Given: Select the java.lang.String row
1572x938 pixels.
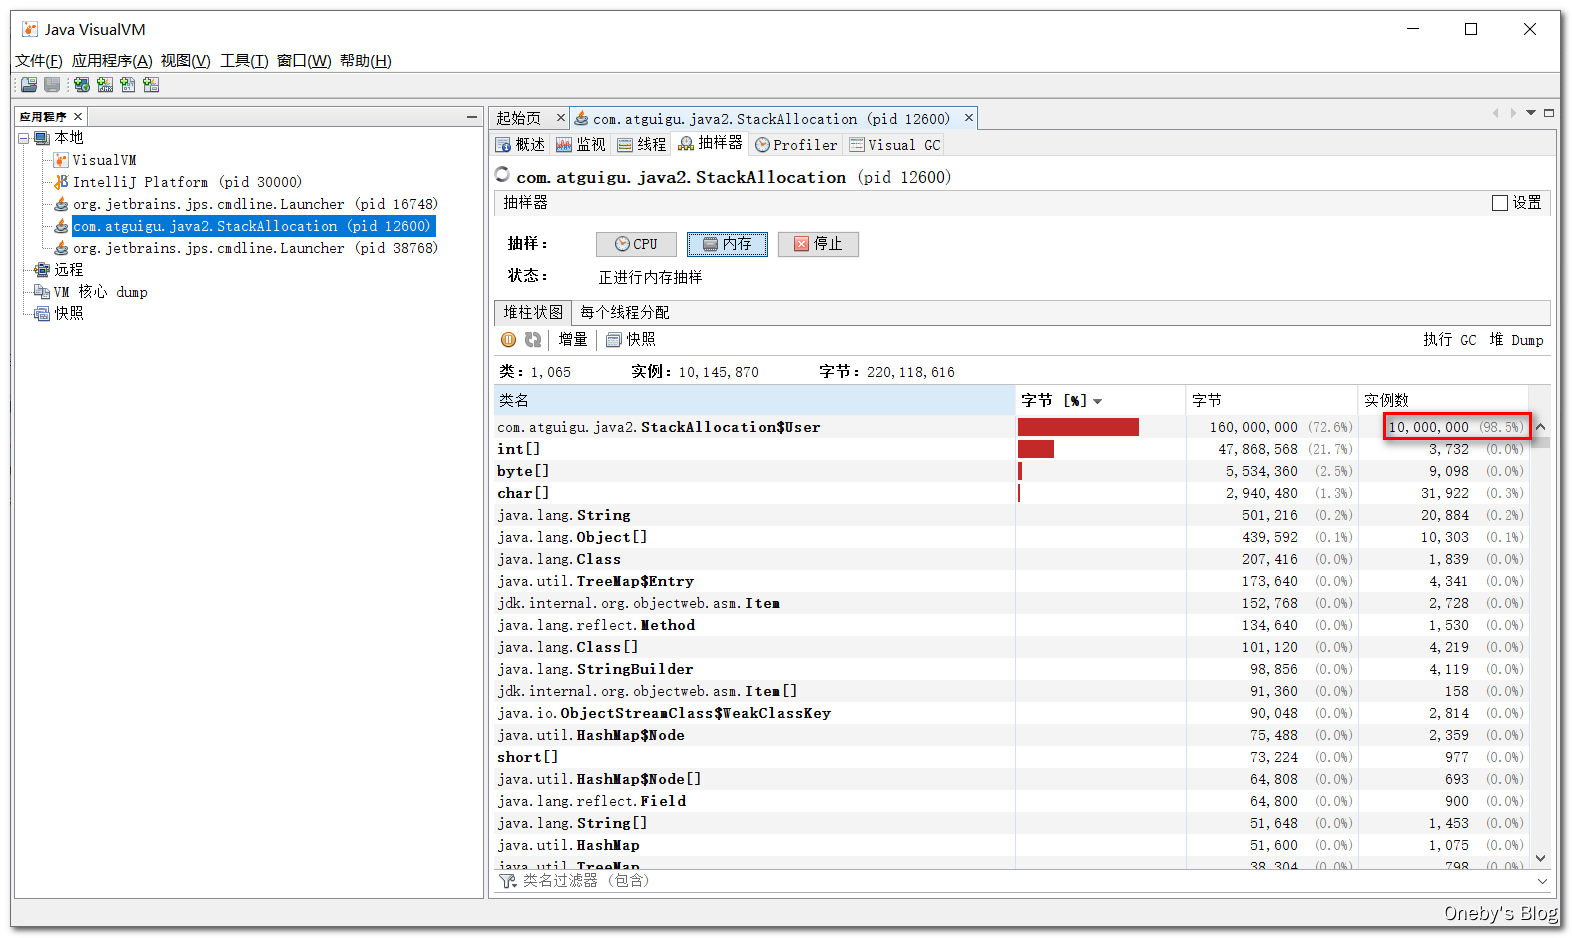Looking at the screenshot, I should 1012,515.
